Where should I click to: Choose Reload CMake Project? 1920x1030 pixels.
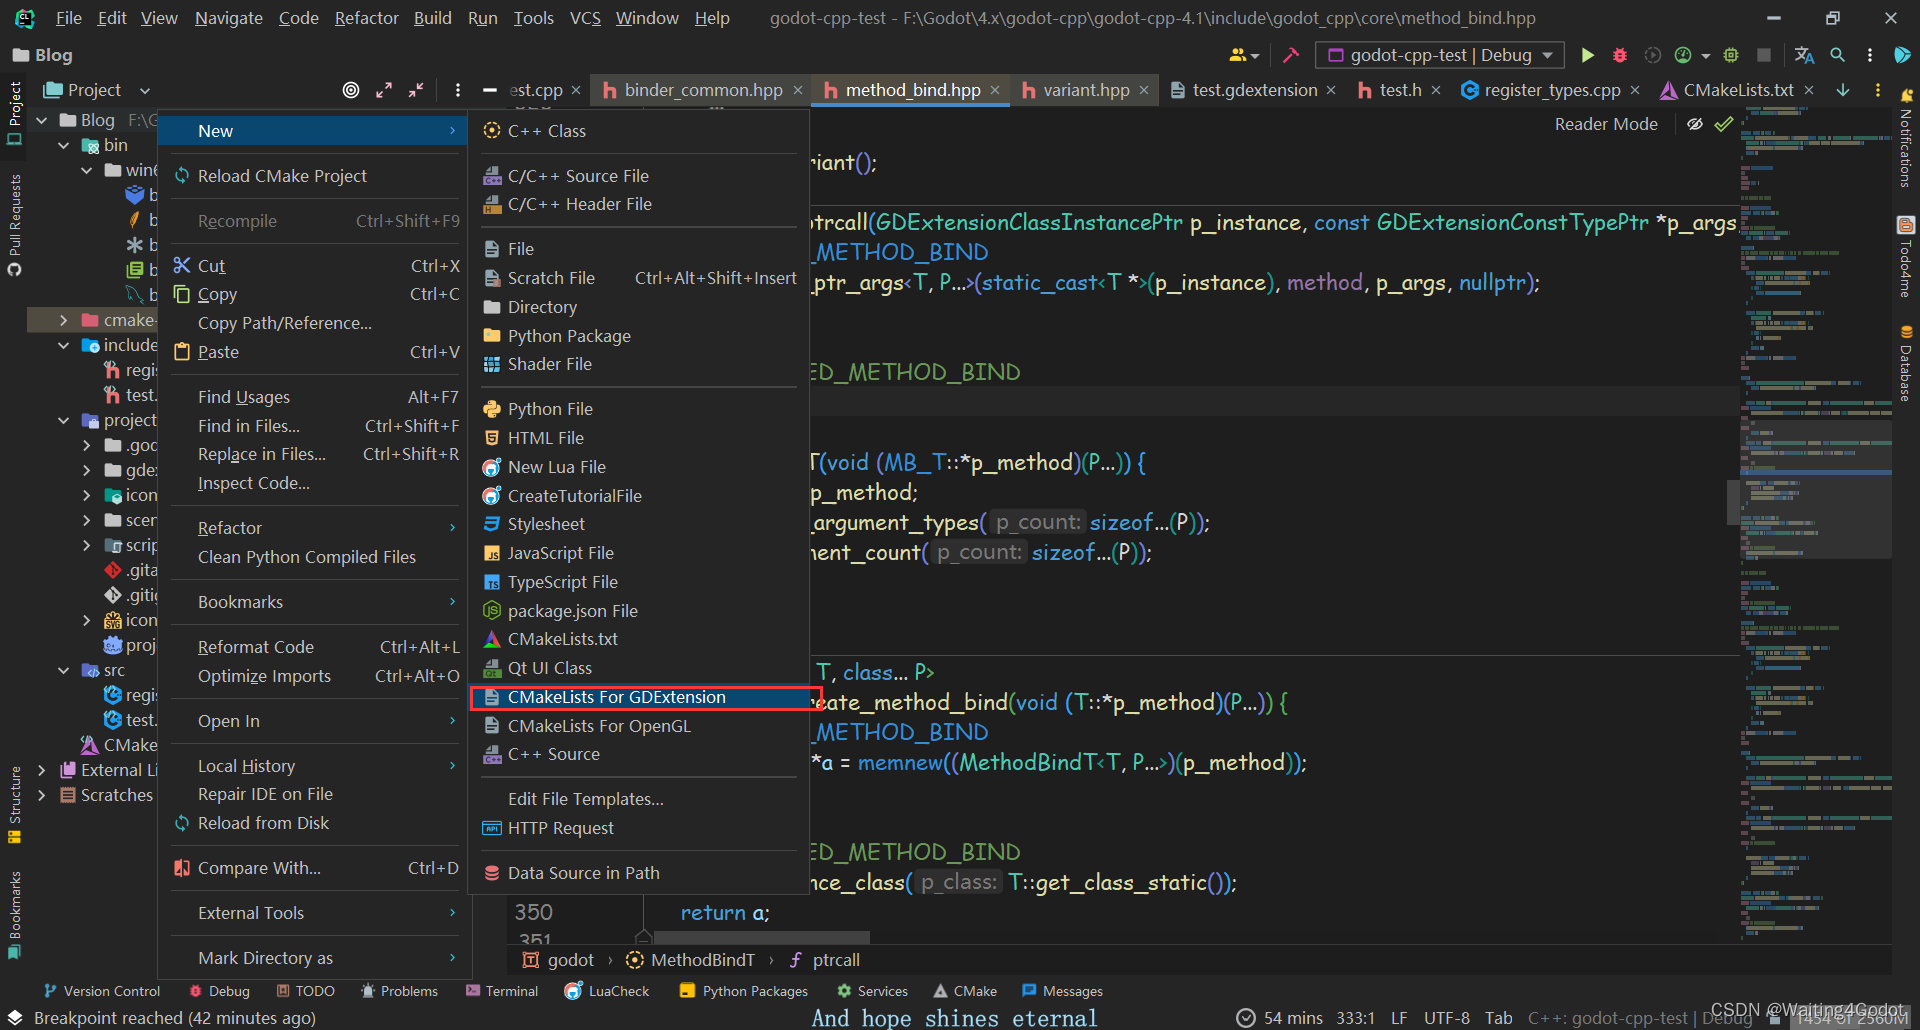click(x=281, y=175)
